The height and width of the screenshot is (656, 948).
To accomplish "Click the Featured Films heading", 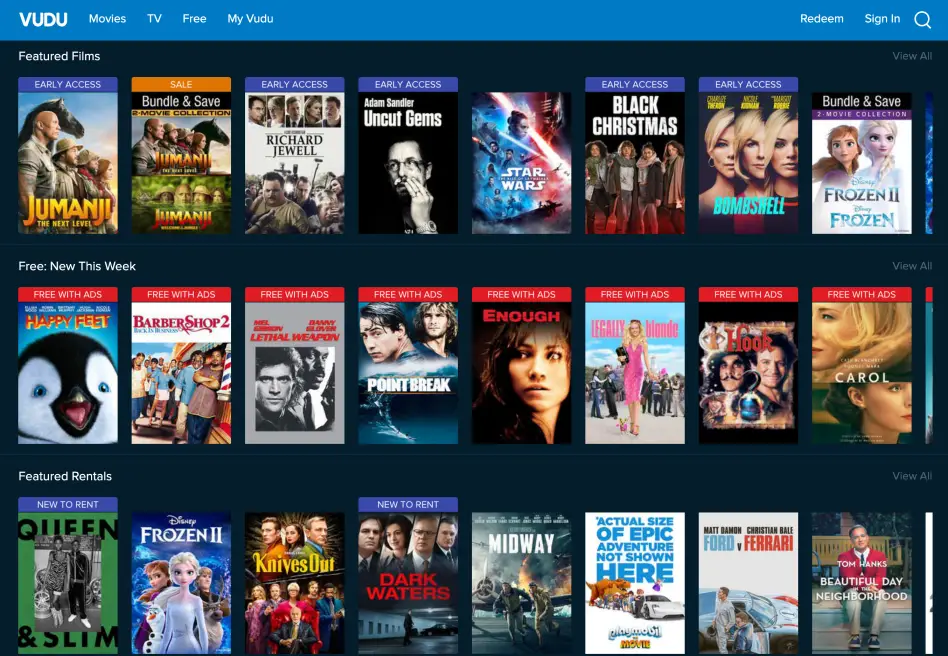I will [x=59, y=56].
